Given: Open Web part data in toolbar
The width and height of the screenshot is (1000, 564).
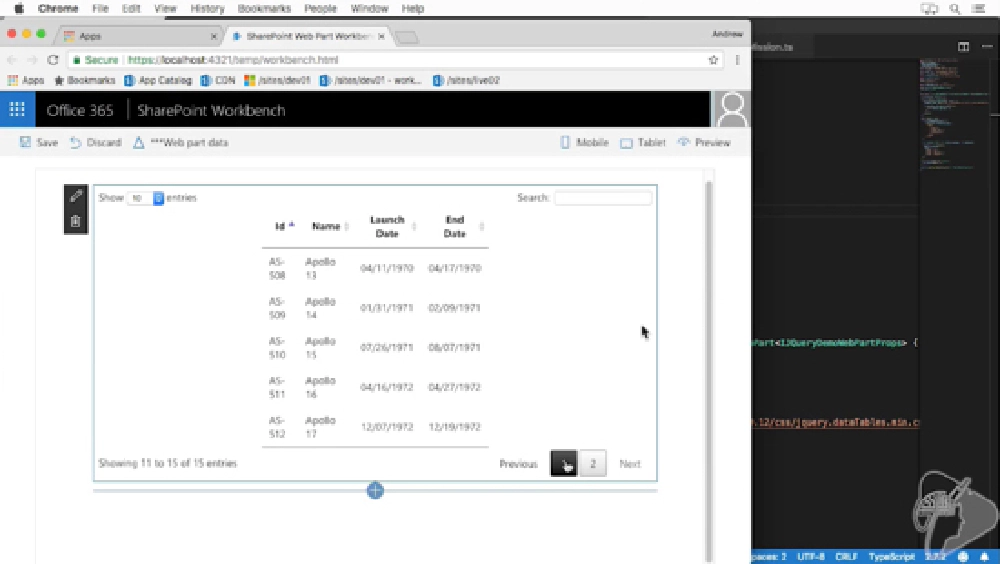Looking at the screenshot, I should tap(180, 142).
